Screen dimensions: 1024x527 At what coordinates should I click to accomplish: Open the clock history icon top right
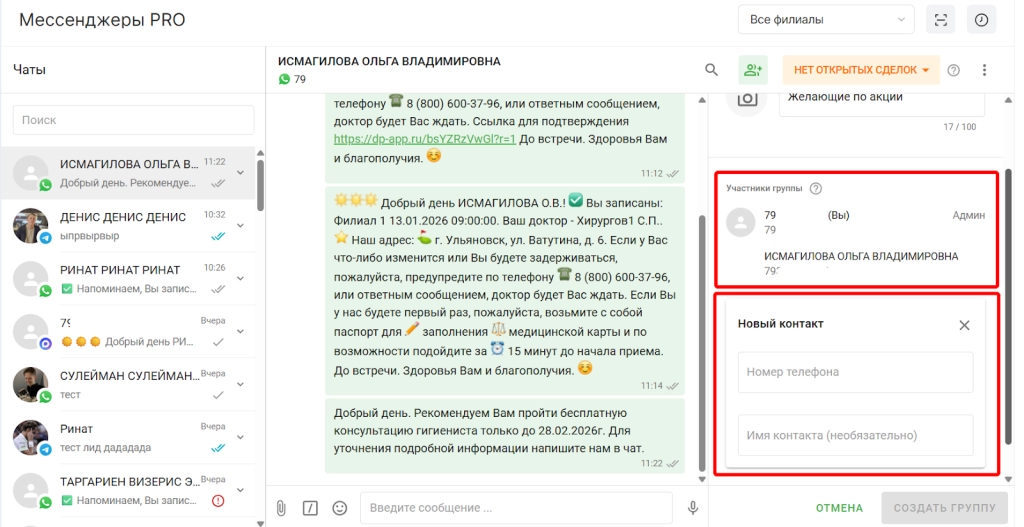tap(981, 20)
